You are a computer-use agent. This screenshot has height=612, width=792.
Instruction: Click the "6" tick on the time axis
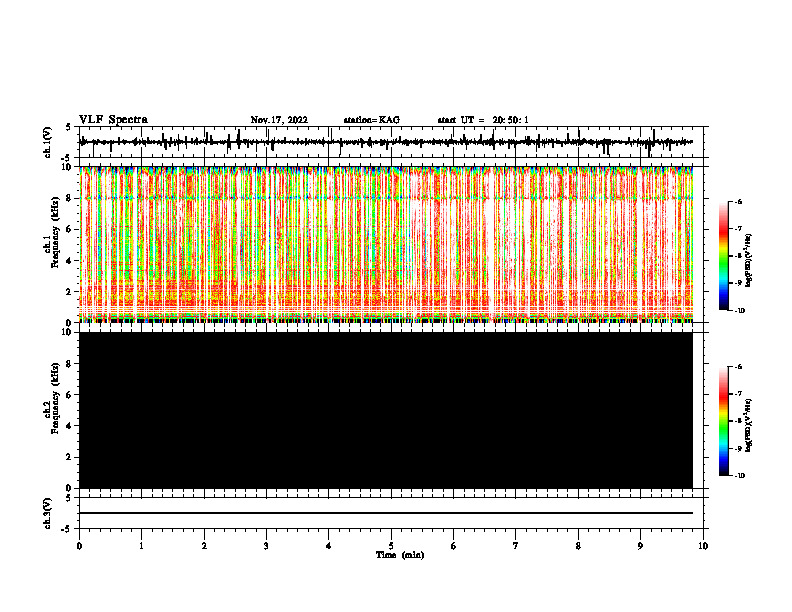454,546
